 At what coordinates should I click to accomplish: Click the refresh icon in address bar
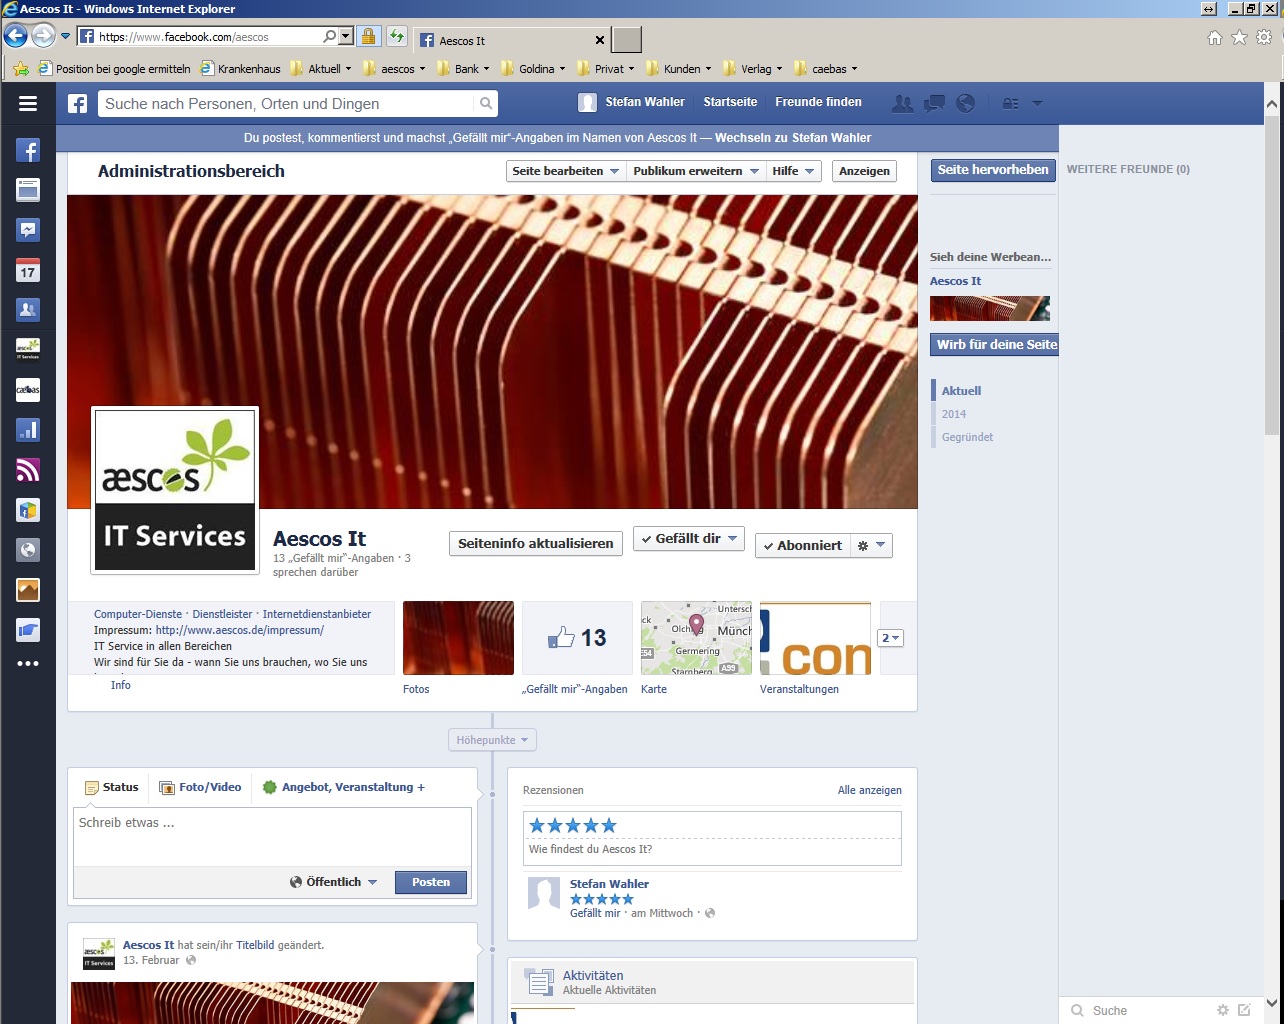click(x=397, y=36)
